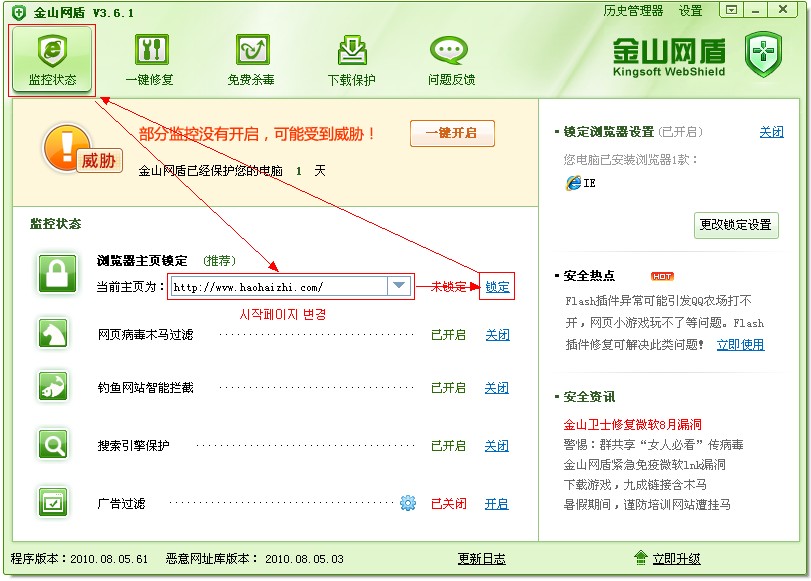This screenshot has width=811, height=581.
Task: Click 已开启 status of 网页病毒木马过滤
Action: (448, 335)
